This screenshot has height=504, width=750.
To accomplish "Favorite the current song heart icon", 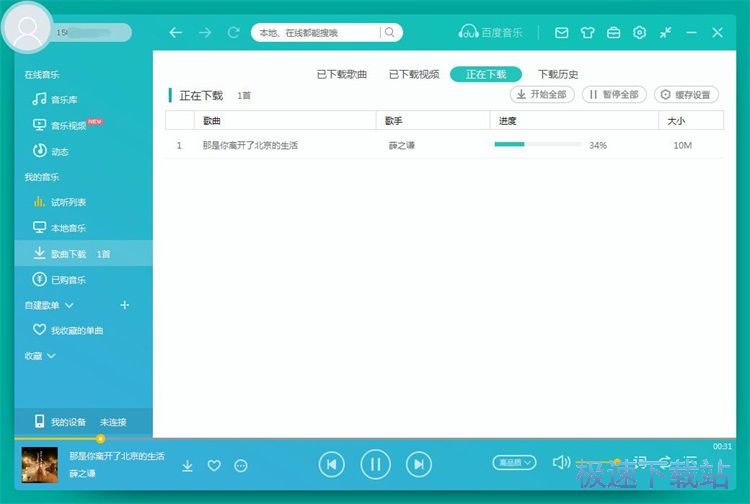I will (x=214, y=465).
